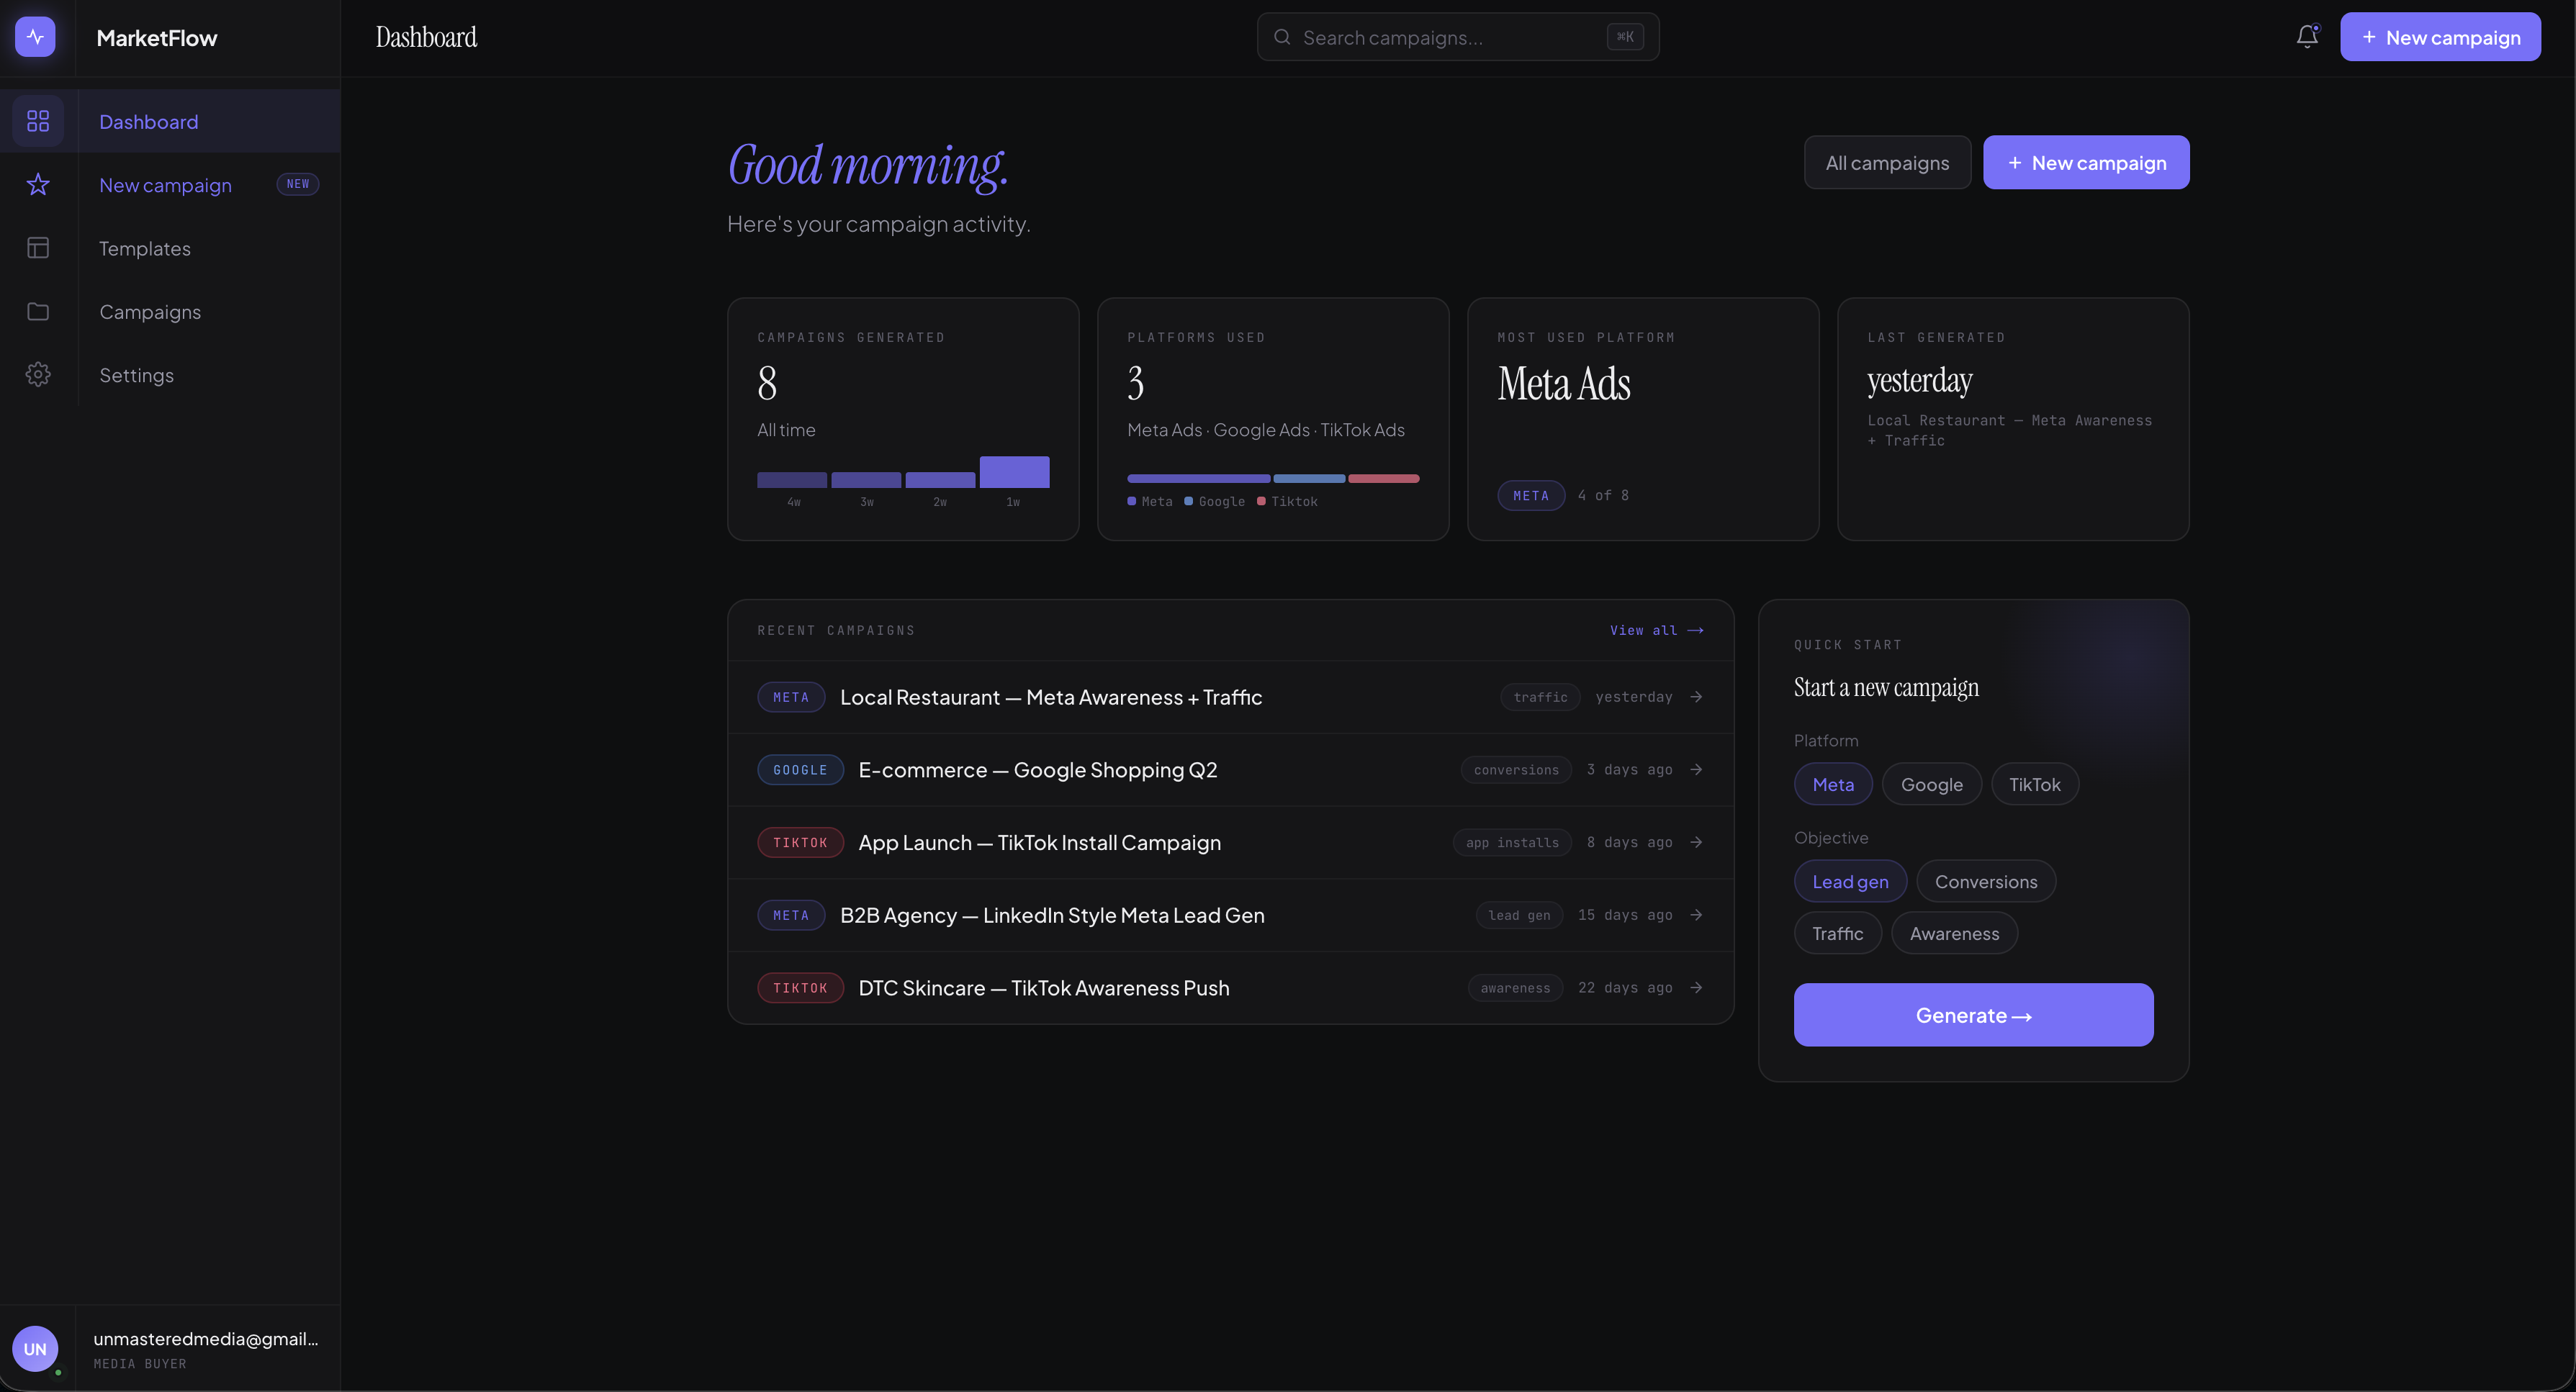2576x1392 pixels.
Task: Select the Dashboard grid icon in sidebar
Action: [x=38, y=121]
